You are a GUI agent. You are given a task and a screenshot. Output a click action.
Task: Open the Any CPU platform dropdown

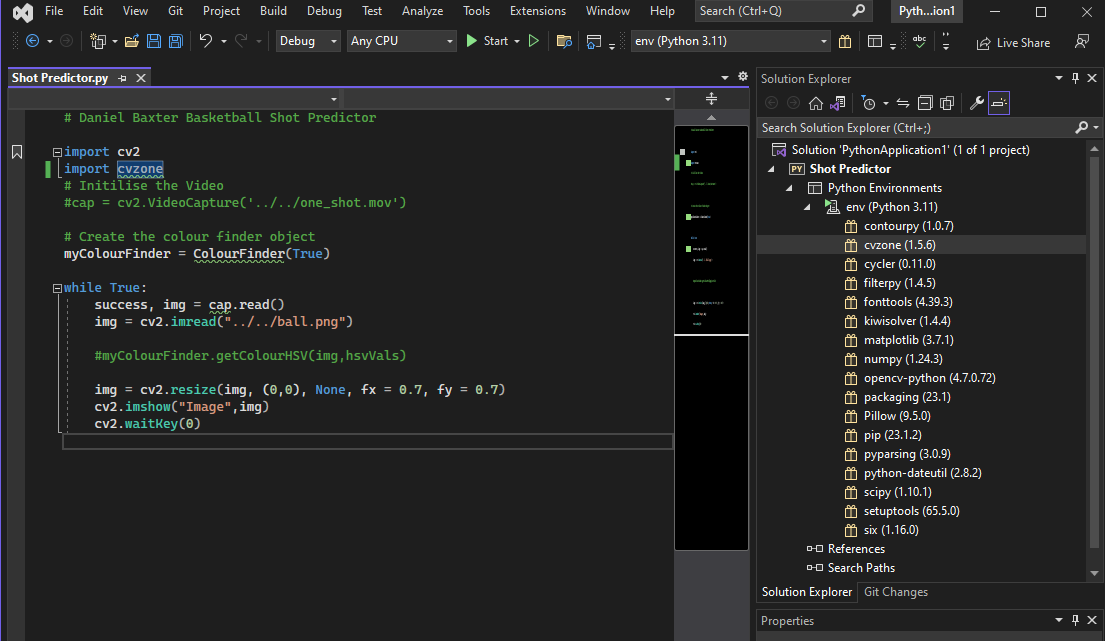(401, 41)
